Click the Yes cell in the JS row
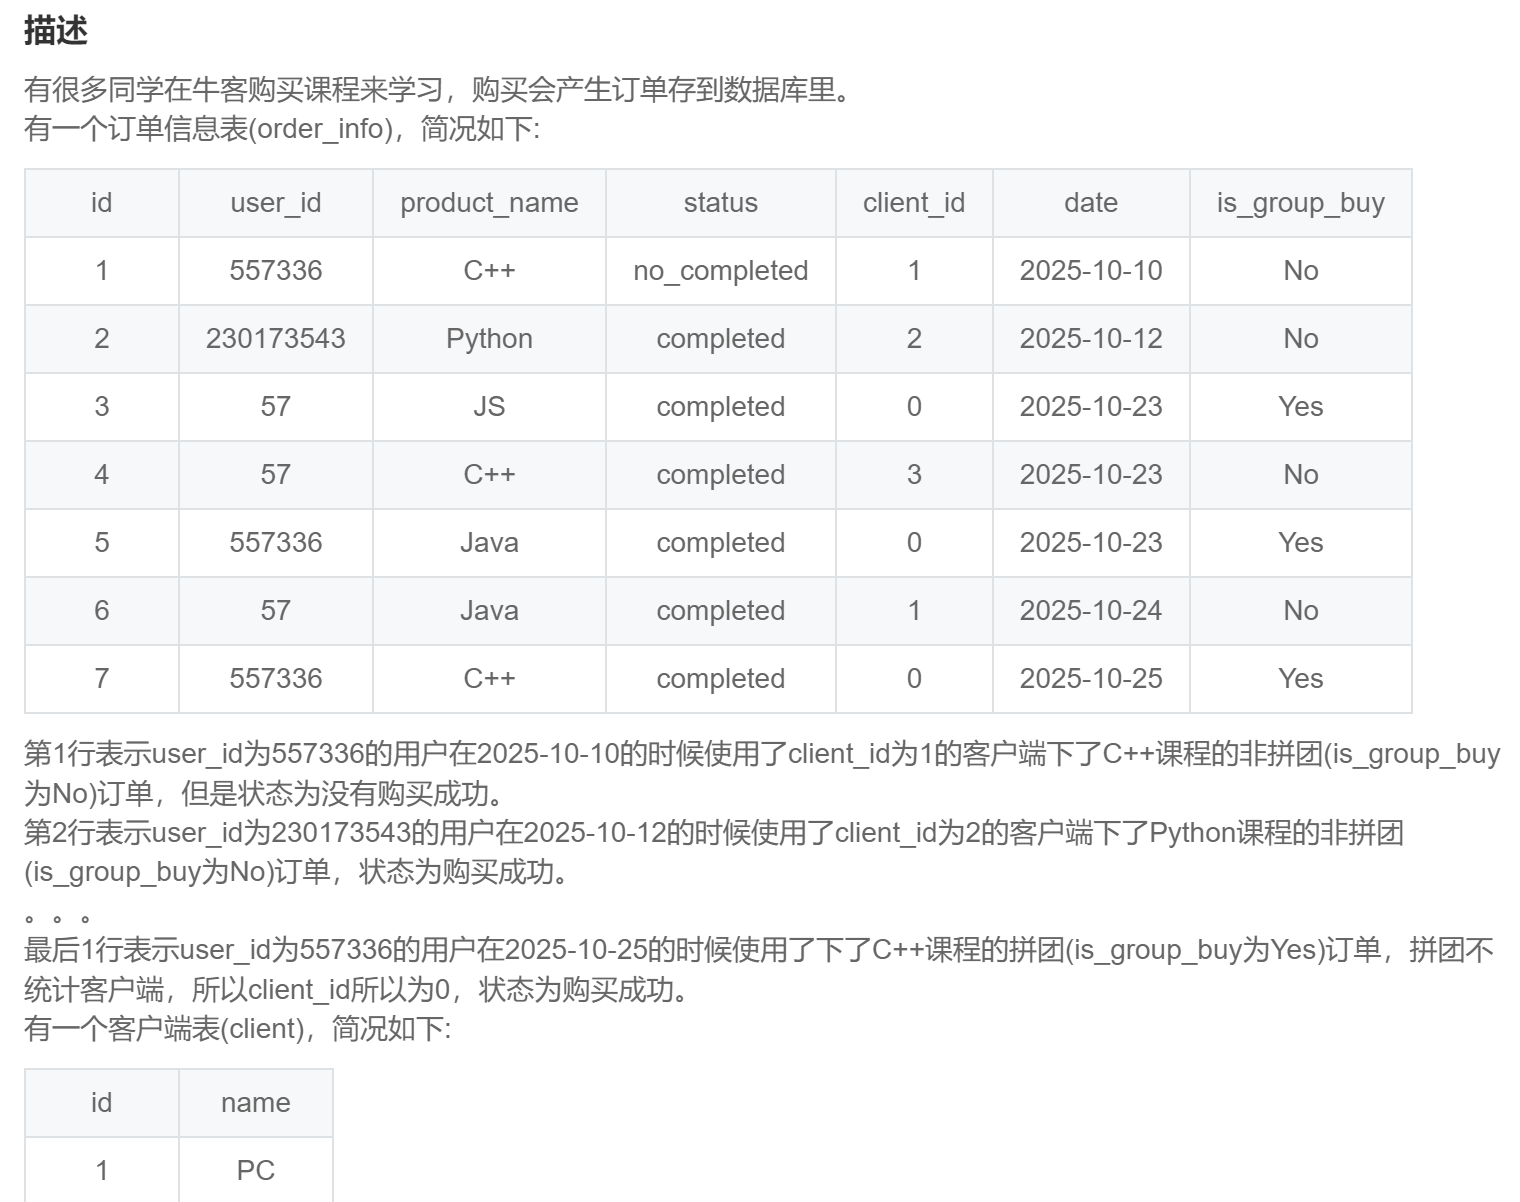This screenshot has height=1202, width=1520. [x=1300, y=407]
